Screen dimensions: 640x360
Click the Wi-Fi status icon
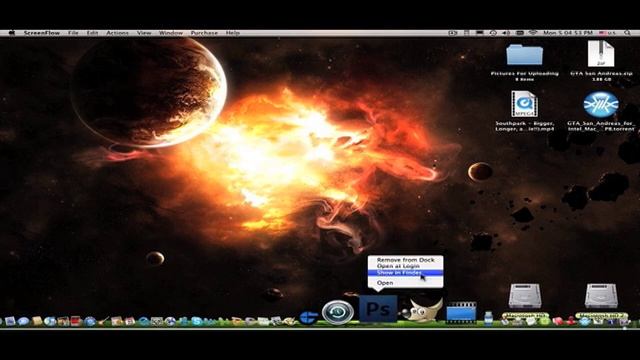coord(533,33)
